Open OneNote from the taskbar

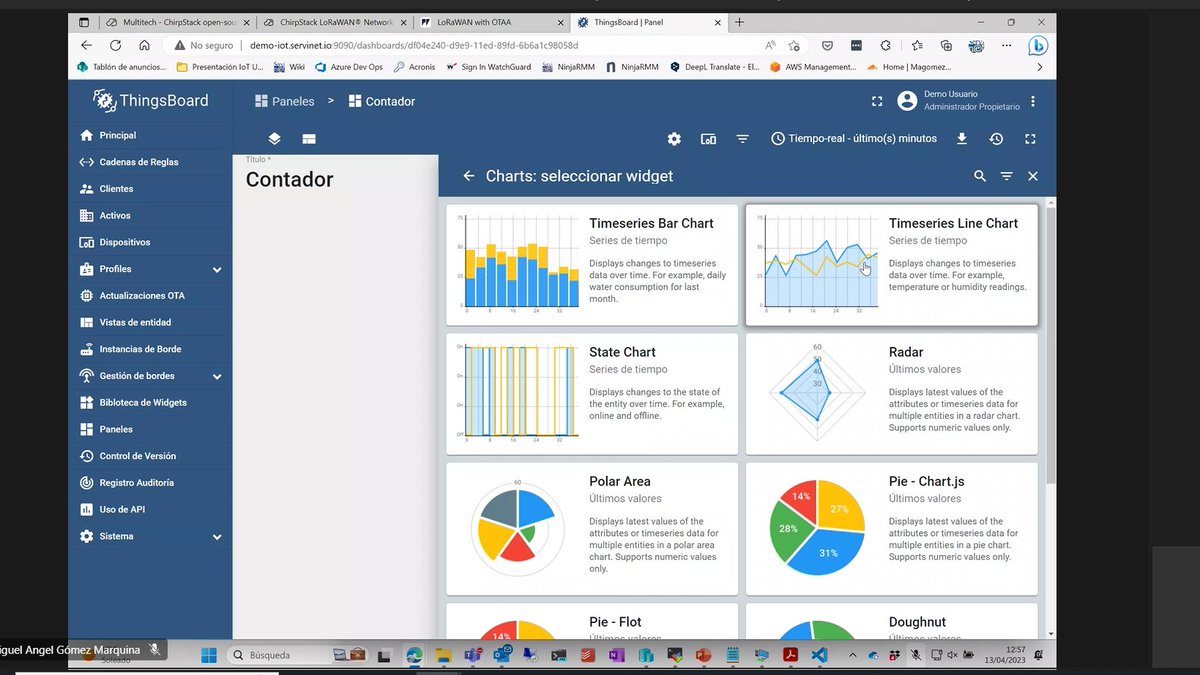pos(616,655)
